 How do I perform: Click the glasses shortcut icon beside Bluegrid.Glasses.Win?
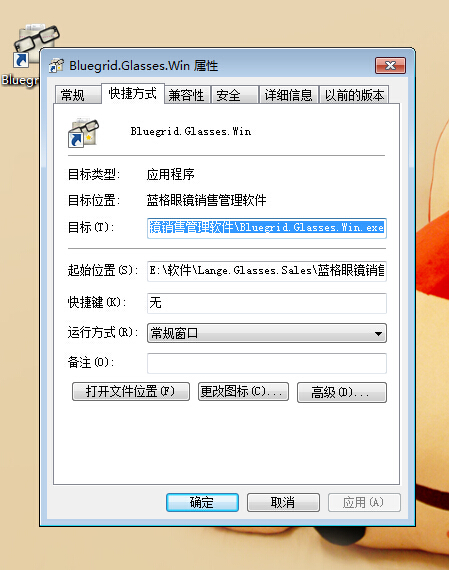coord(83,132)
